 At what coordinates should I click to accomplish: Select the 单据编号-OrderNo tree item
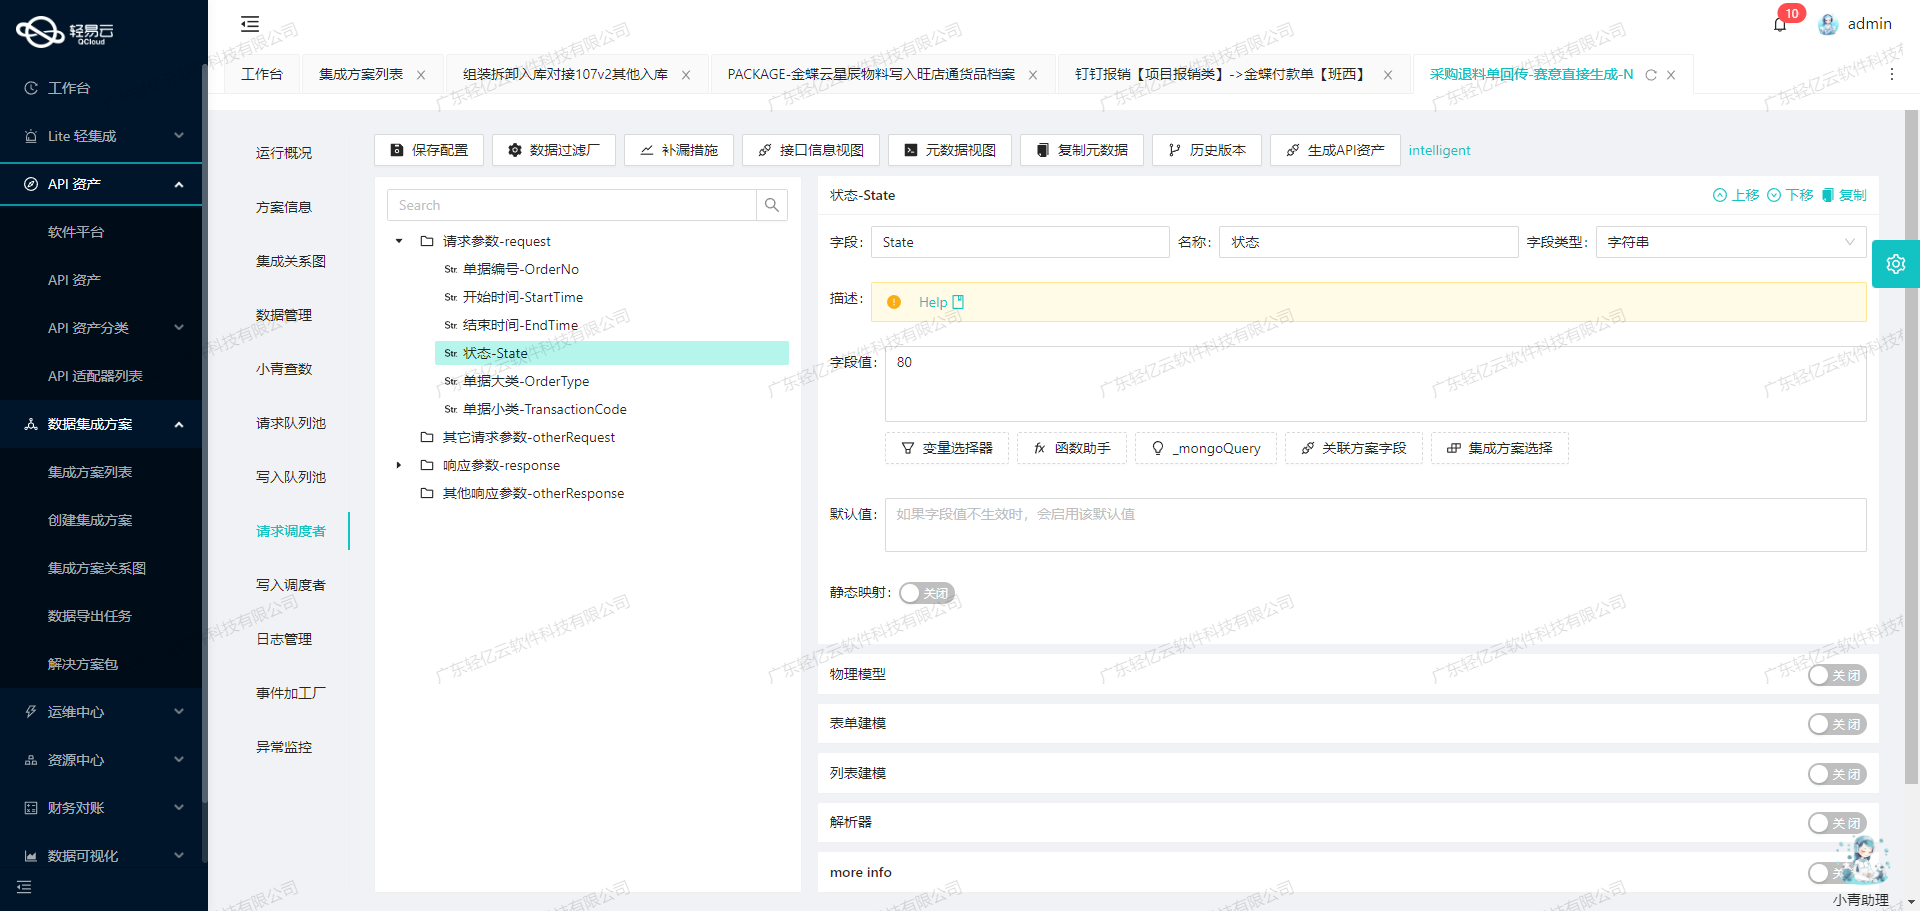(x=521, y=269)
